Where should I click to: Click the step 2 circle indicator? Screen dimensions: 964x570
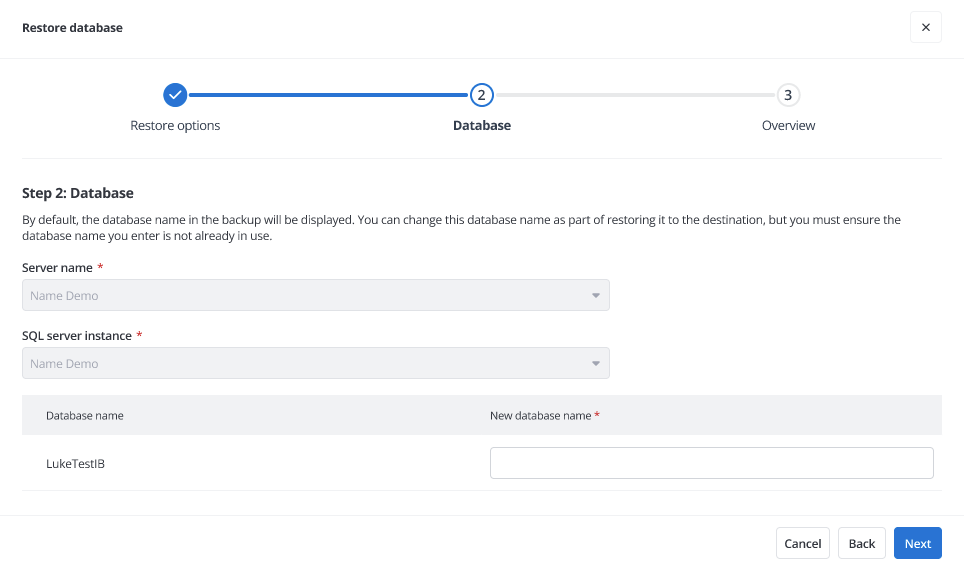[482, 95]
